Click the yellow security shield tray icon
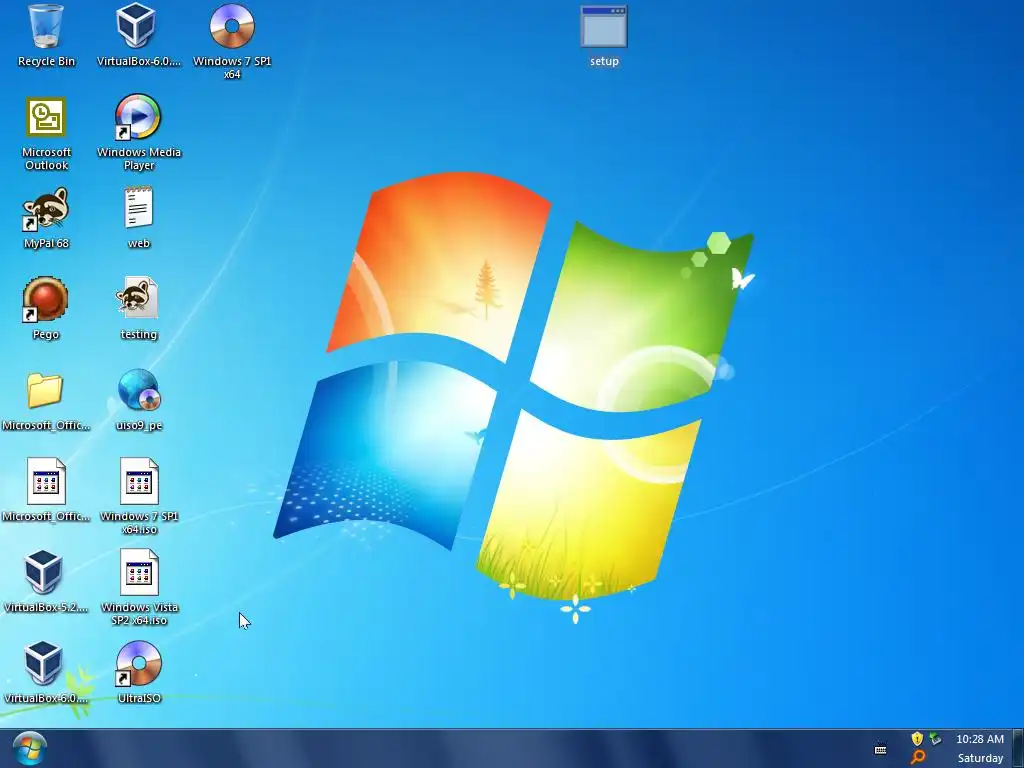The image size is (1024, 768). pyautogui.click(x=917, y=739)
